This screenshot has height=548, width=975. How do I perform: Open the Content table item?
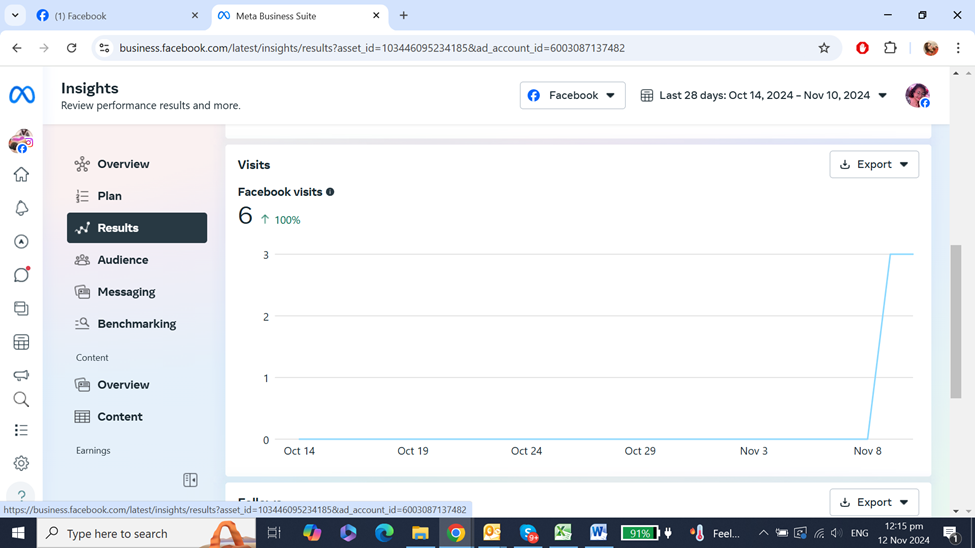(137, 417)
